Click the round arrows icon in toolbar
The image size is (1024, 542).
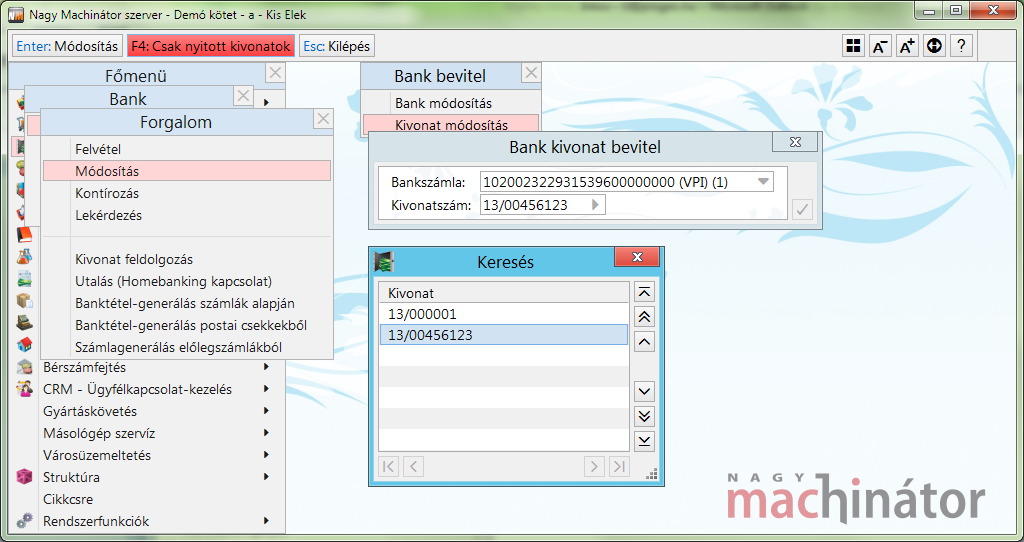pos(935,46)
